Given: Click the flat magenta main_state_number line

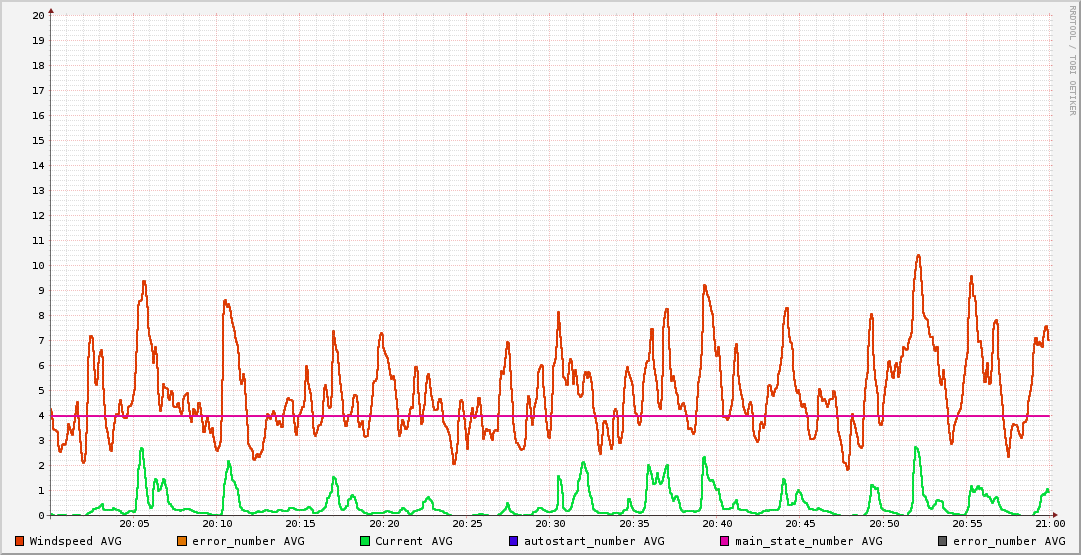Looking at the screenshot, I should (550, 416).
